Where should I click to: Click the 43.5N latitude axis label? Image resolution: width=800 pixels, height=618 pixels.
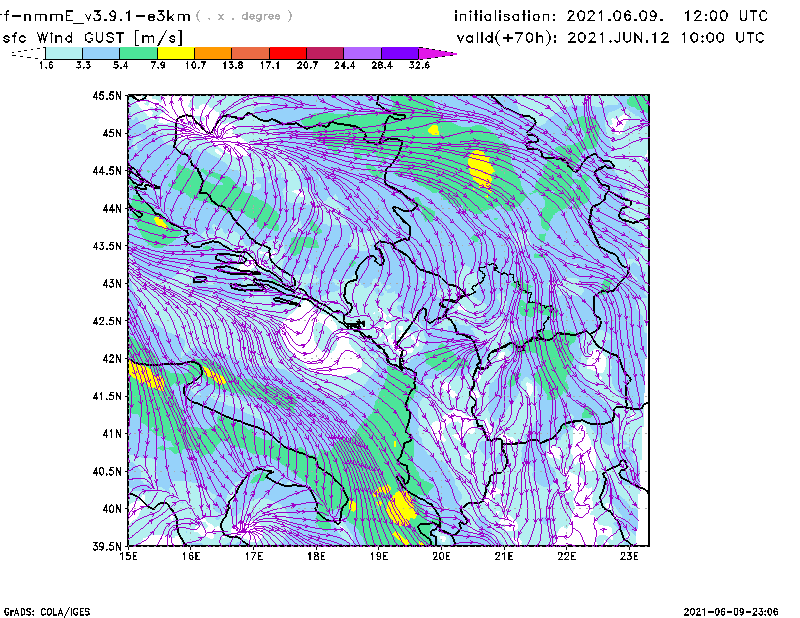(107, 246)
